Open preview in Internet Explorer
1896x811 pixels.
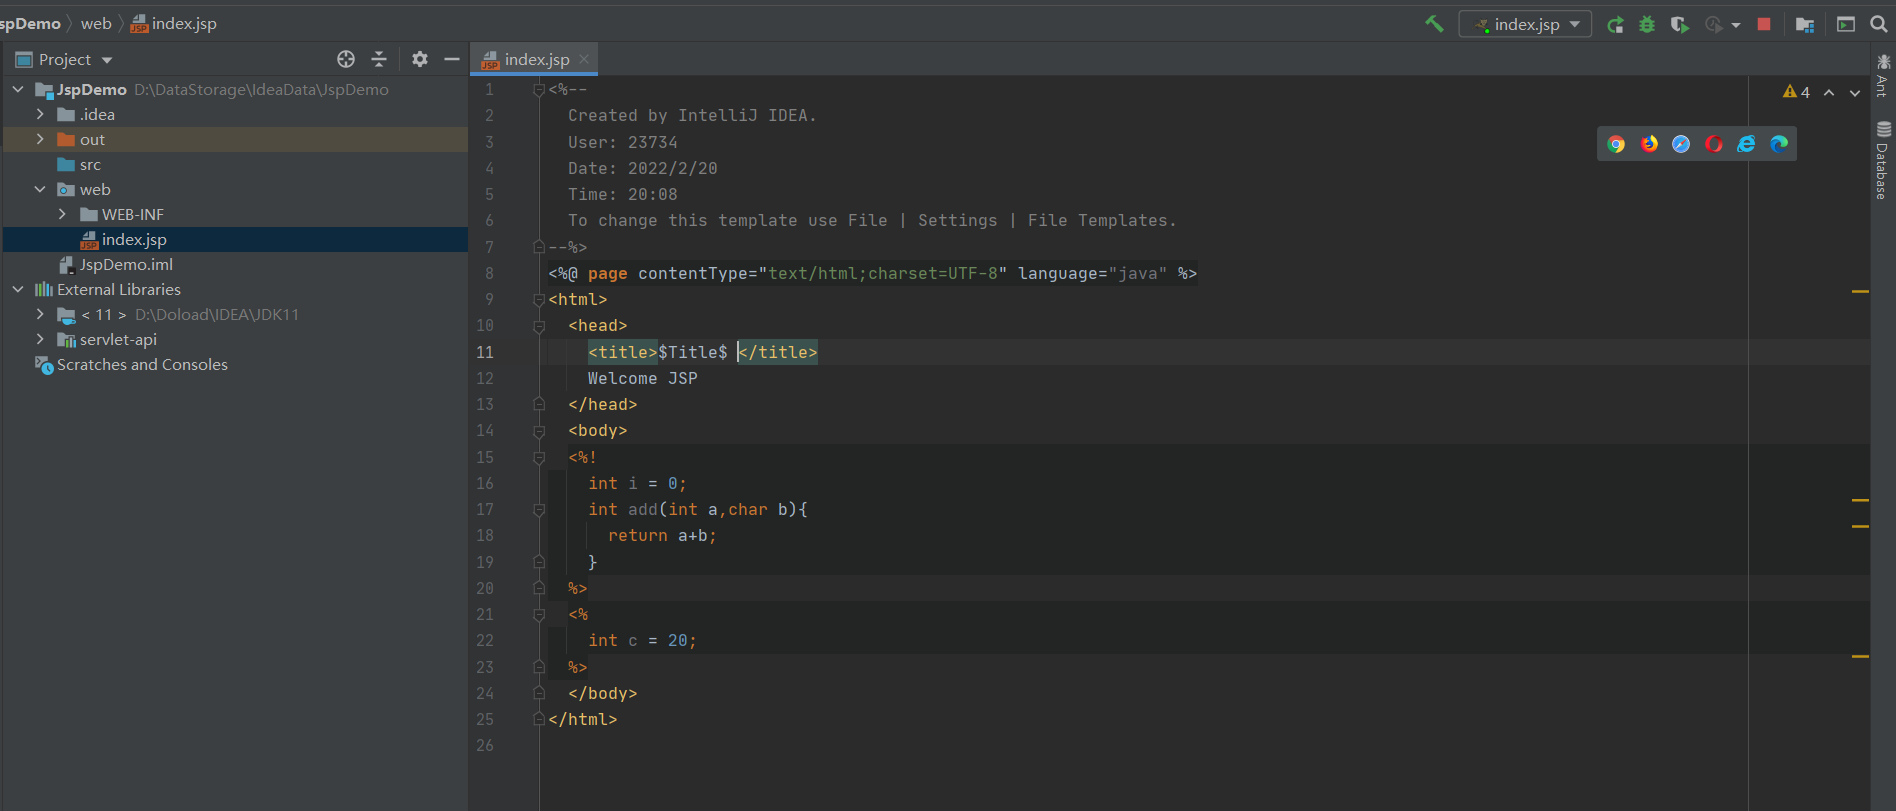[1746, 144]
